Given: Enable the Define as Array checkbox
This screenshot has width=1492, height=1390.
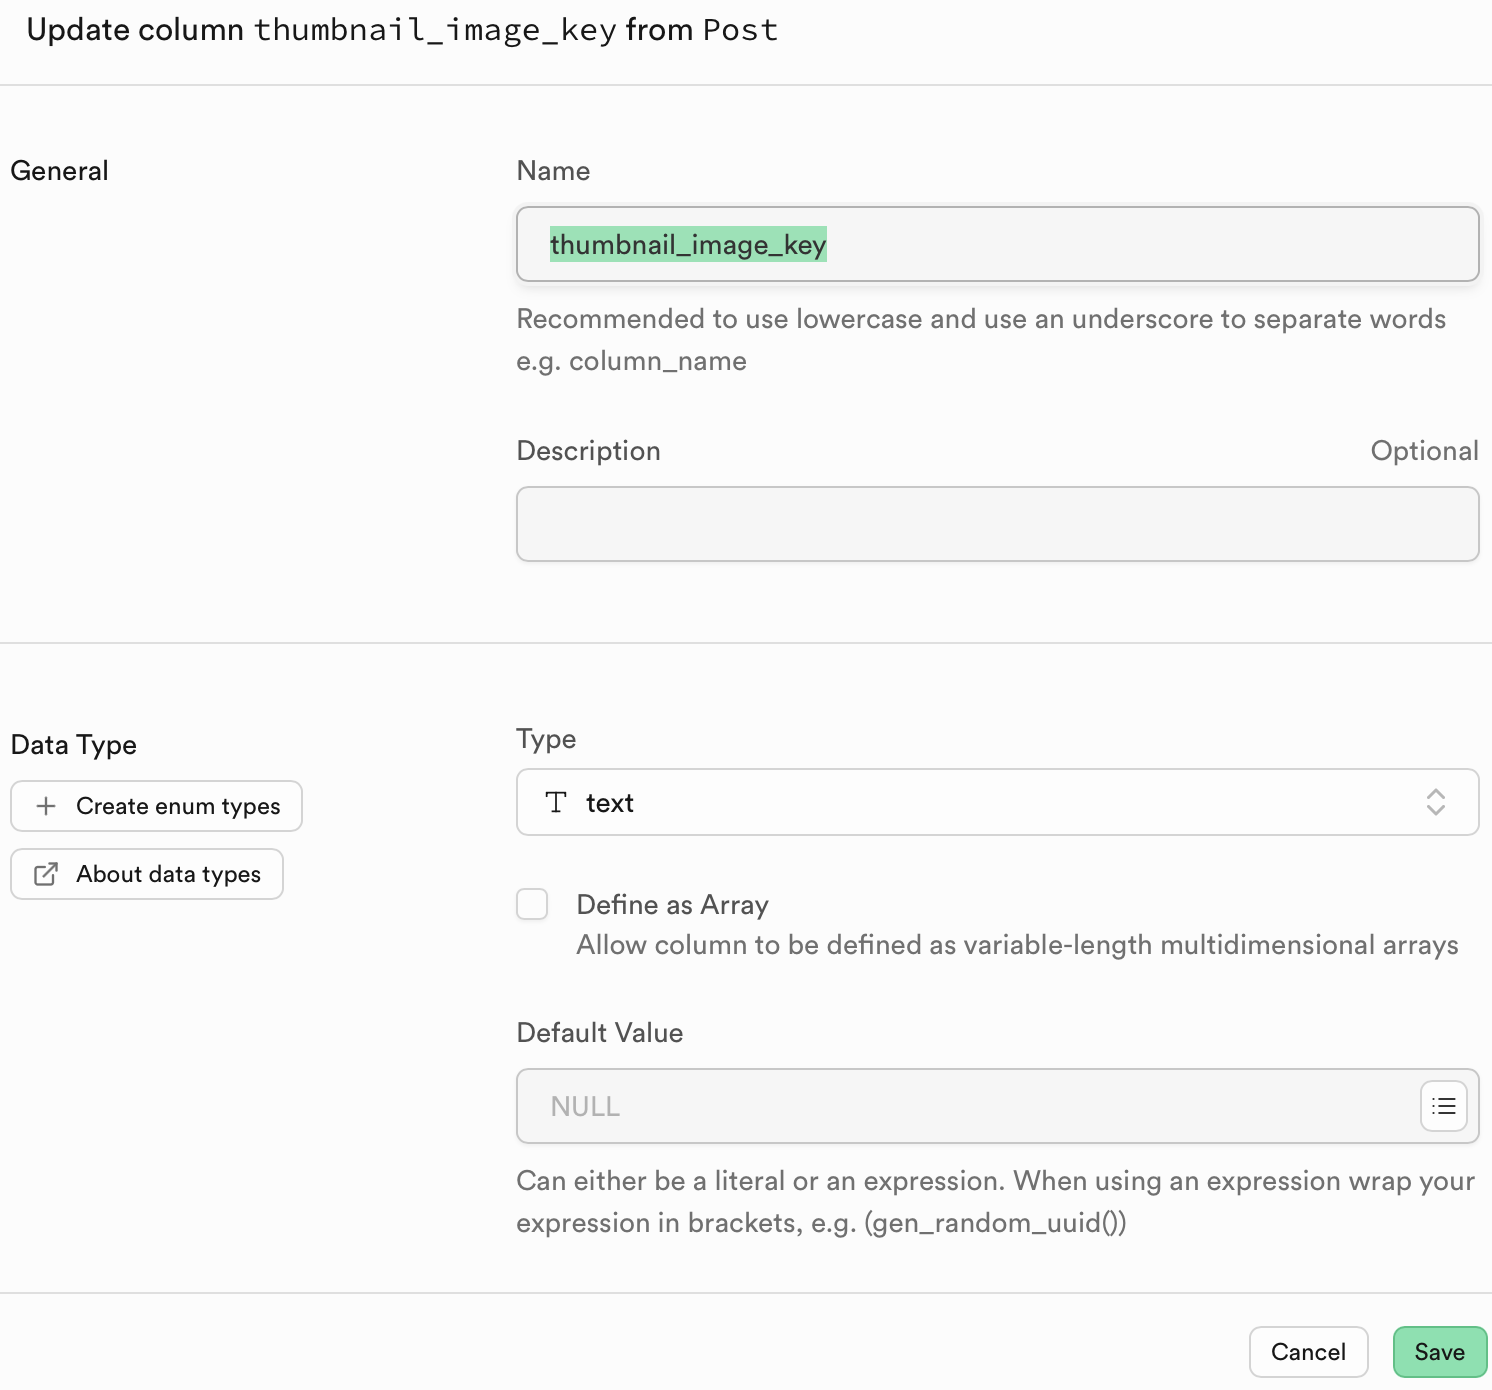Looking at the screenshot, I should coord(532,904).
